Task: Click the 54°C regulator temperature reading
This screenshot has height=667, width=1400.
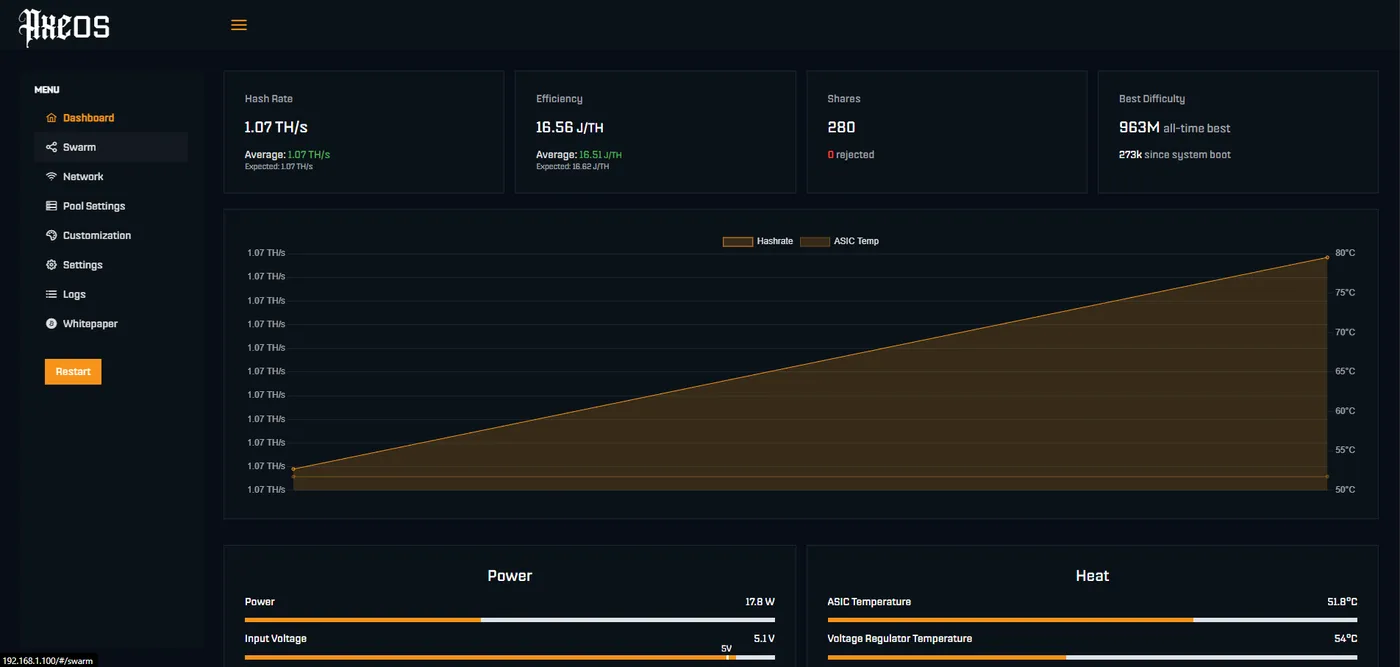Action: [x=1346, y=639]
